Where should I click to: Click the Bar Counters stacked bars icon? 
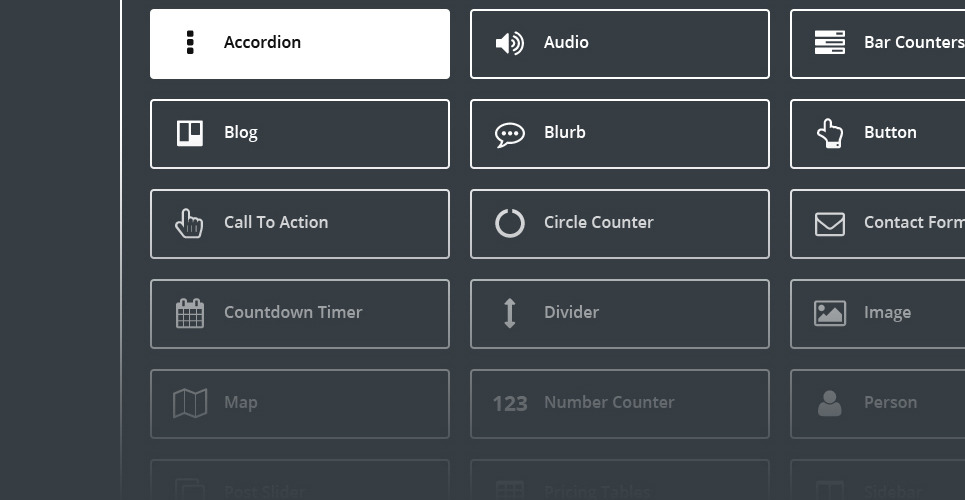(x=830, y=43)
